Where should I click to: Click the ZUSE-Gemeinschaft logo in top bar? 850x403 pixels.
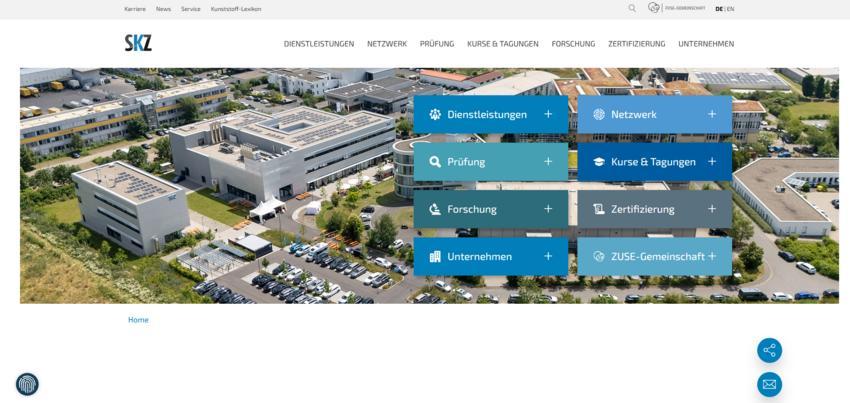tap(677, 8)
